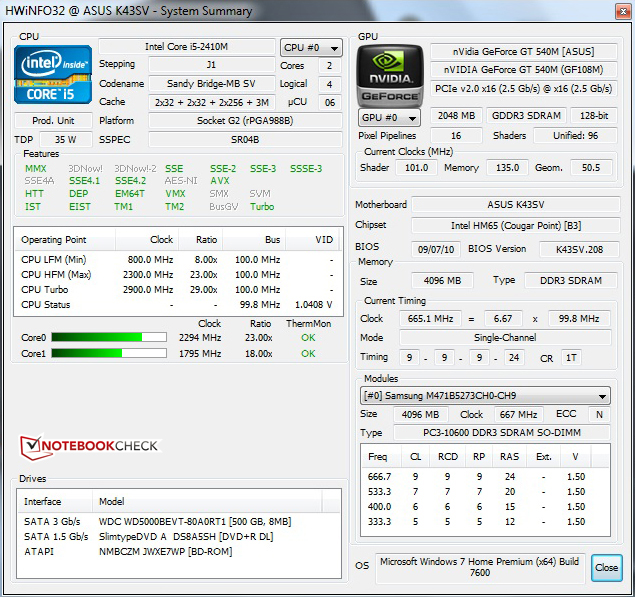Click the Windows 7 Home Premium OS field

pos(480,567)
